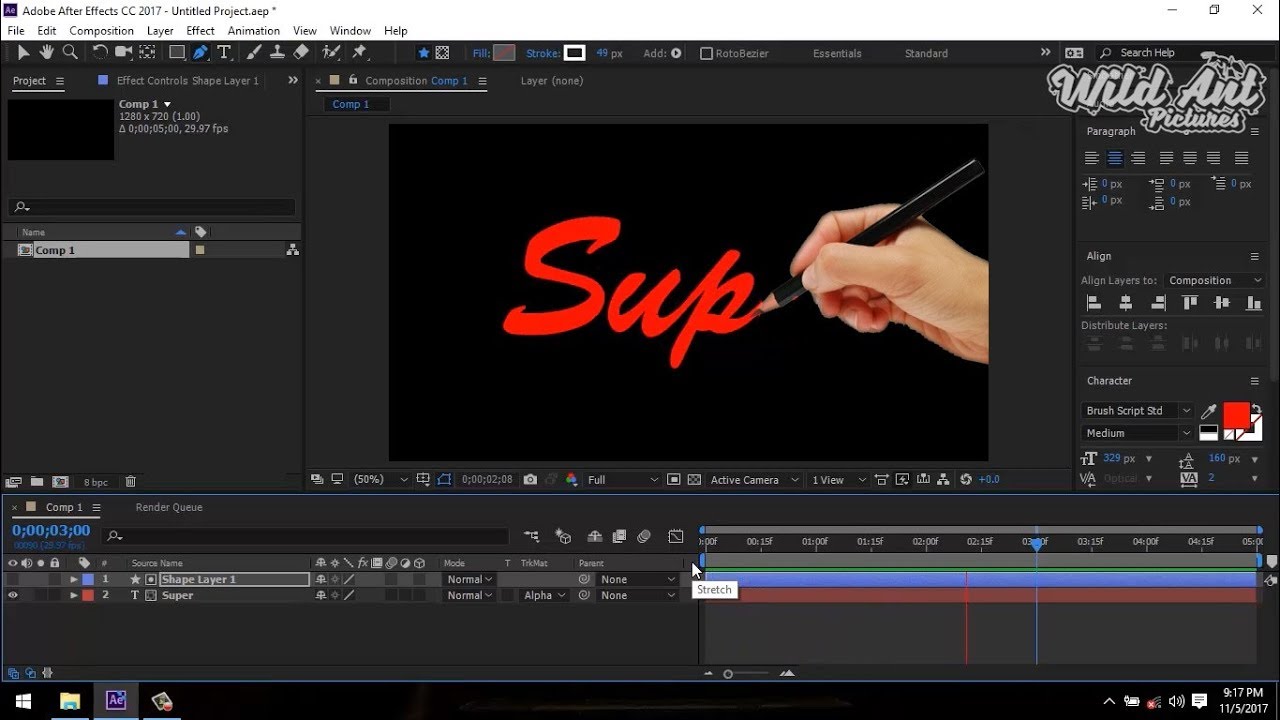
Task: Select the Brush tool
Action: coord(255,53)
